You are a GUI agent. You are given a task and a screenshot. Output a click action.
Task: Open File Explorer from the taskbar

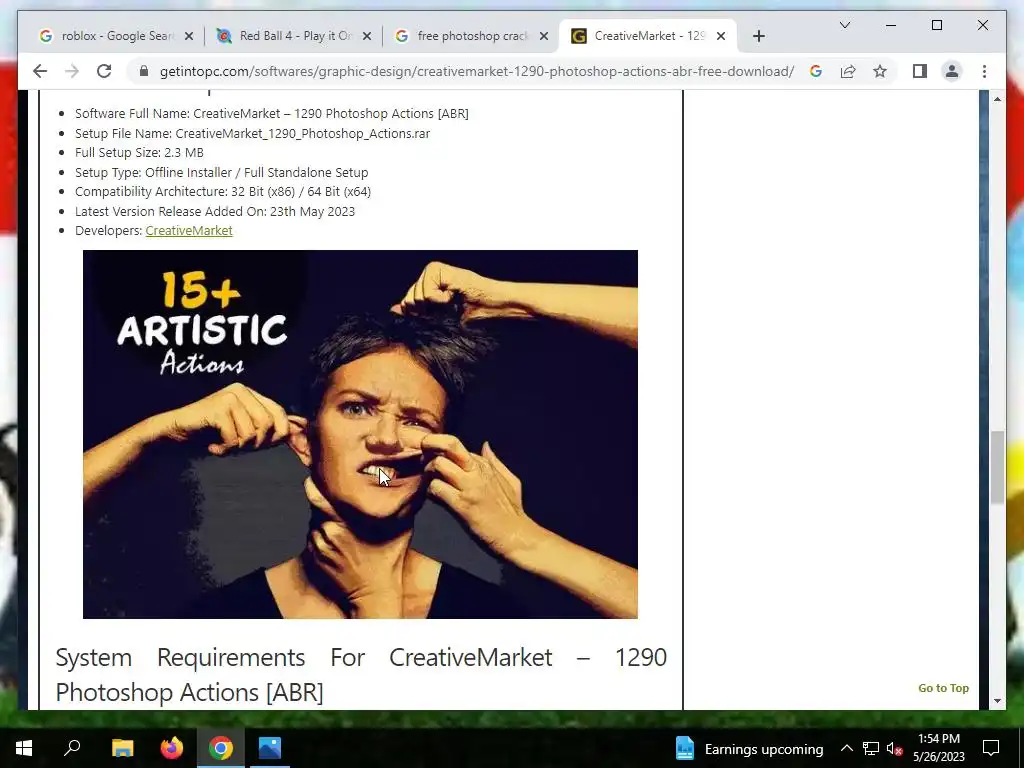123,748
